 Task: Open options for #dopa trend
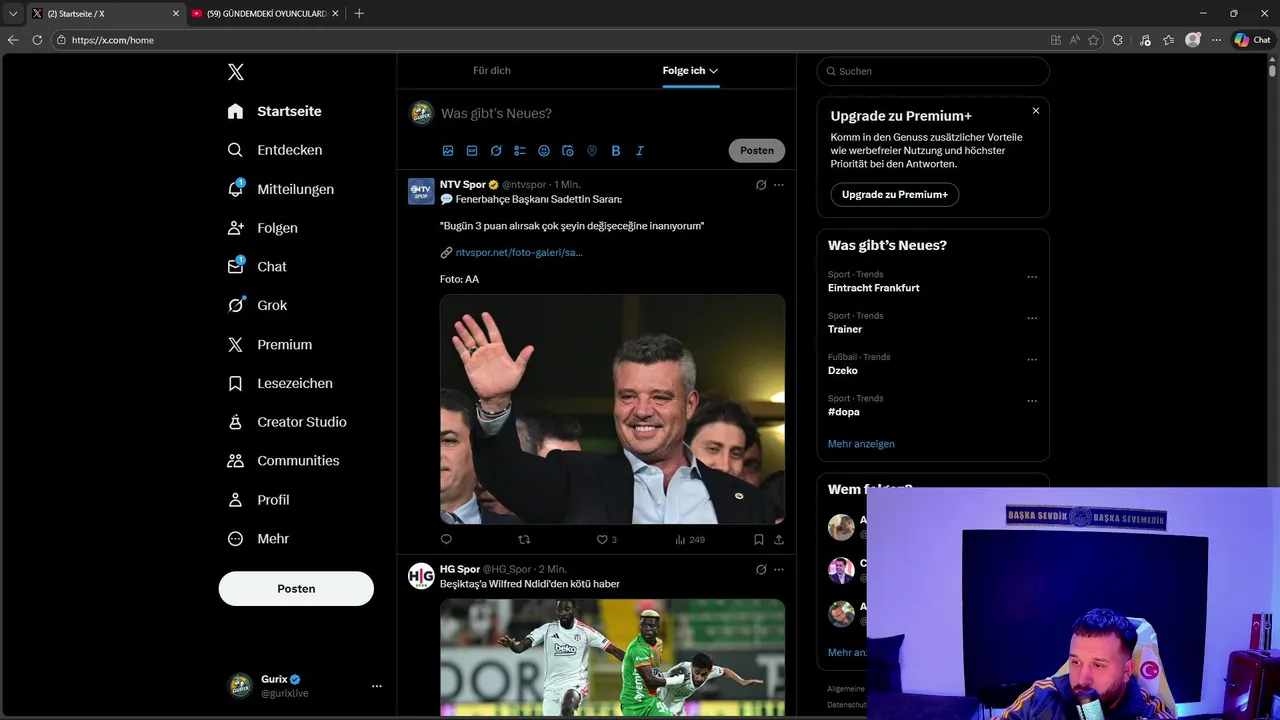[x=1032, y=402]
